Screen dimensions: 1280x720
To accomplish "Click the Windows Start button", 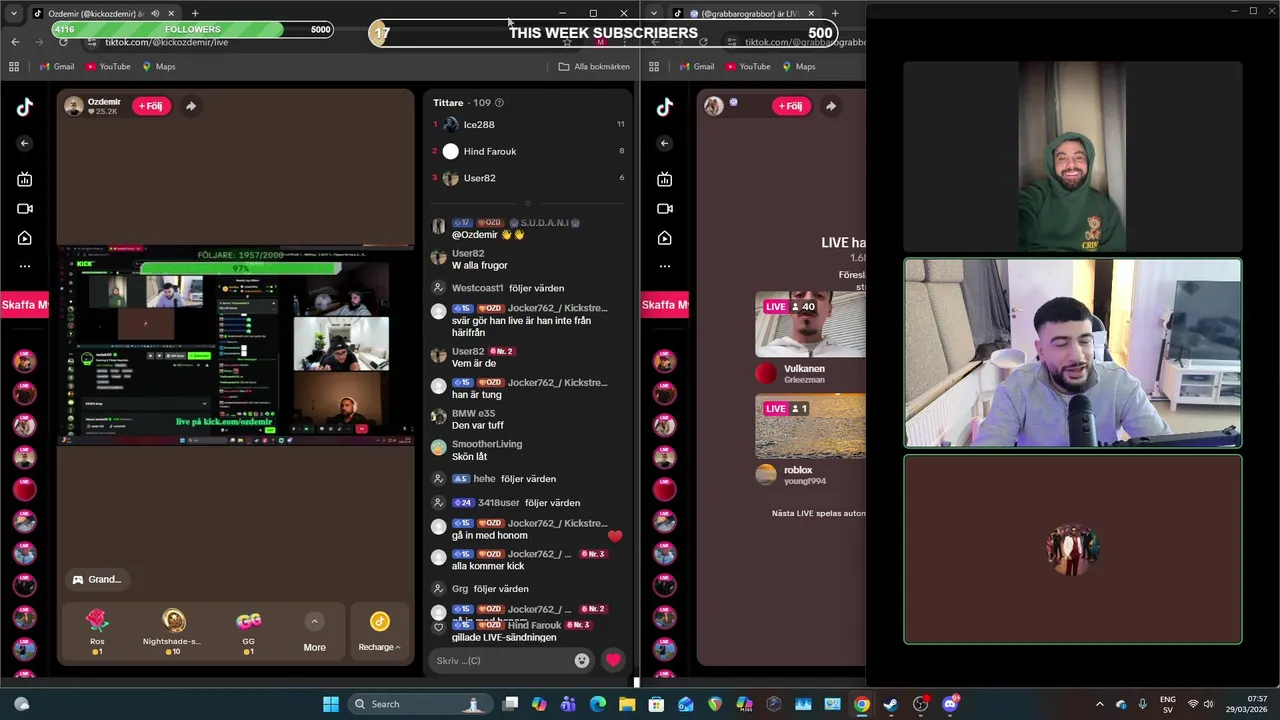I will (331, 704).
